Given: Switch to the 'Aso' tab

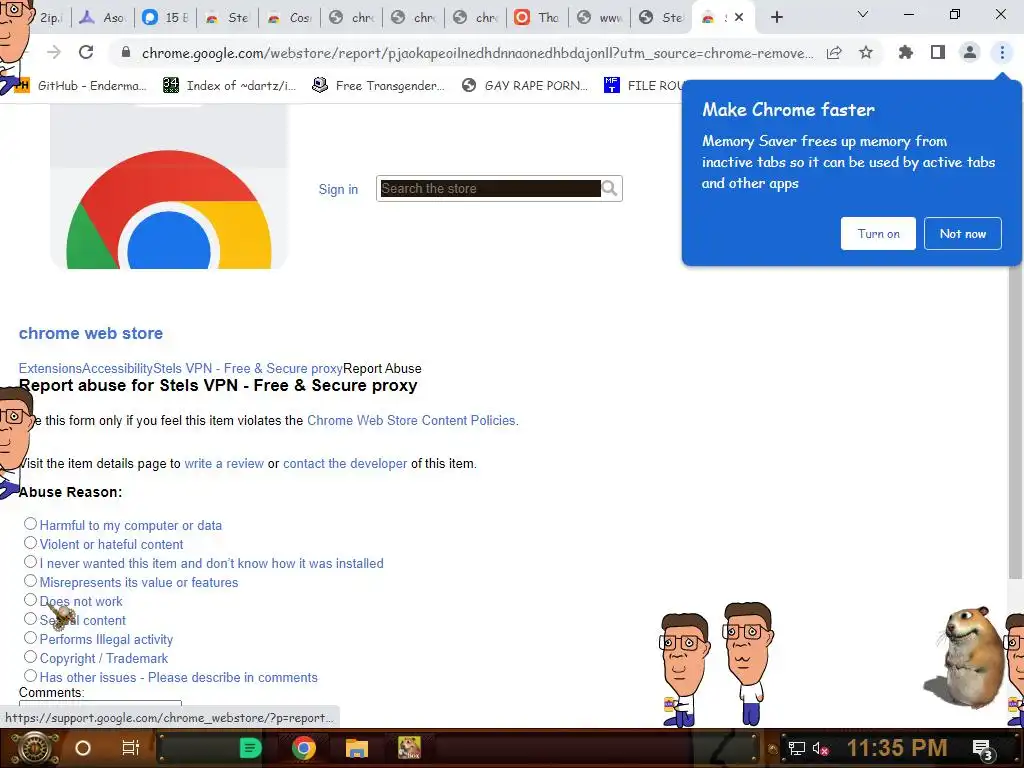Looking at the screenshot, I should (103, 18).
